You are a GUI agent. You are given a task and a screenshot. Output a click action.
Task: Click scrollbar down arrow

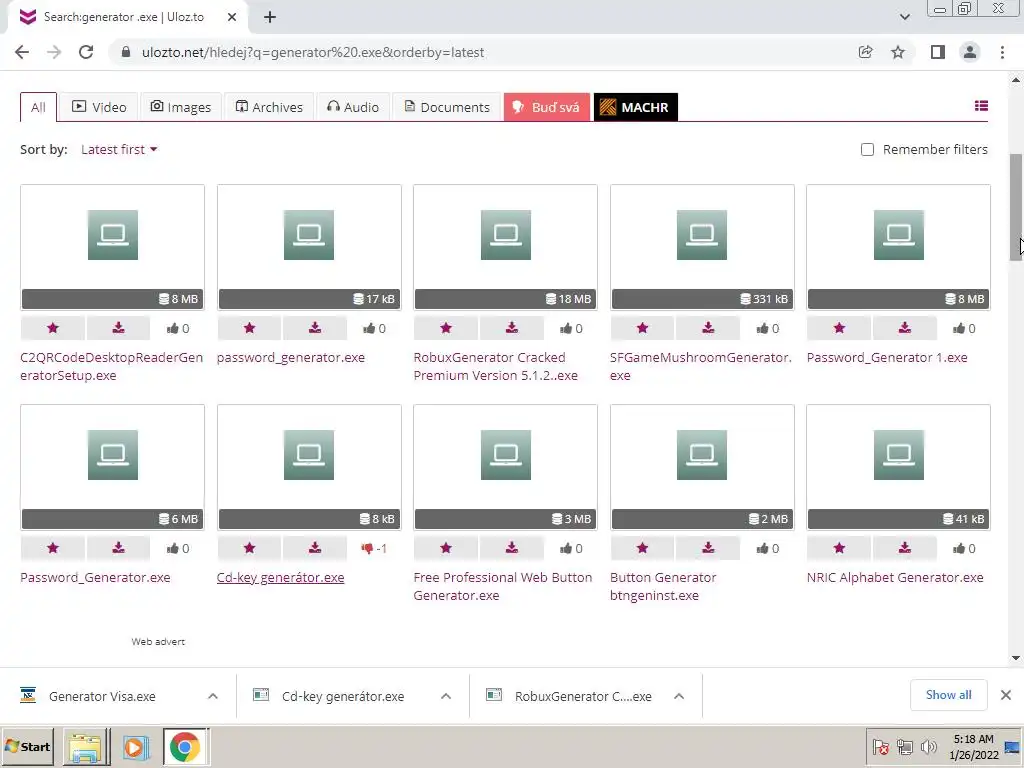(1016, 658)
